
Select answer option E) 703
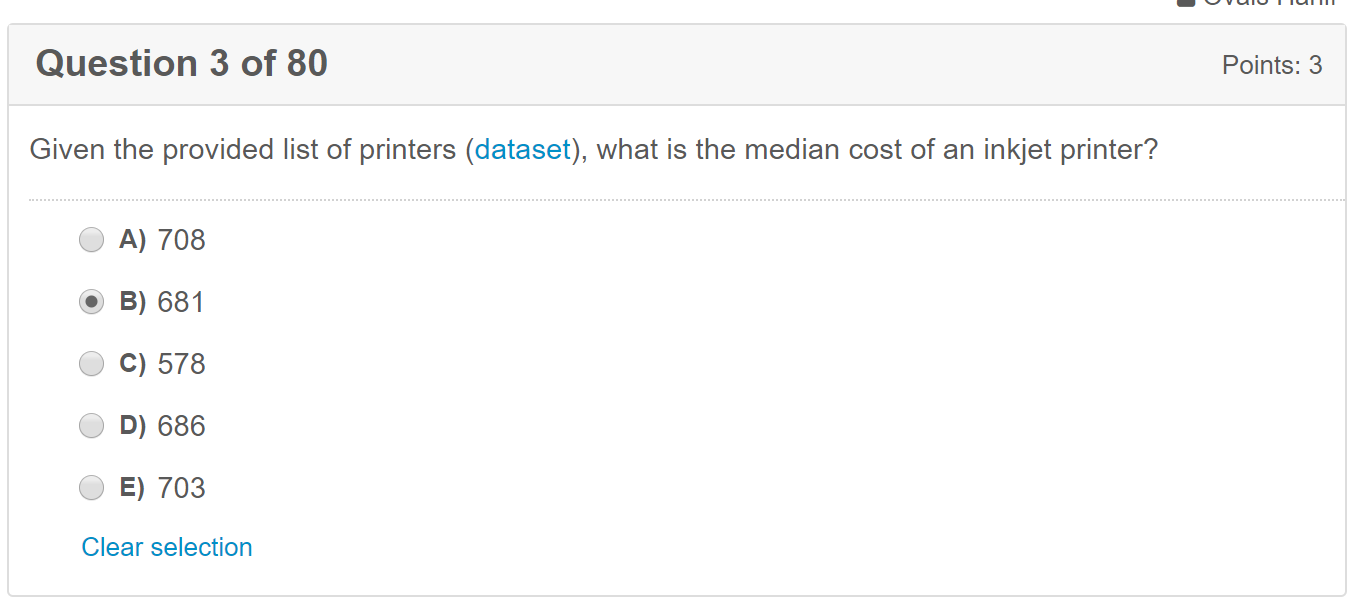coord(91,487)
